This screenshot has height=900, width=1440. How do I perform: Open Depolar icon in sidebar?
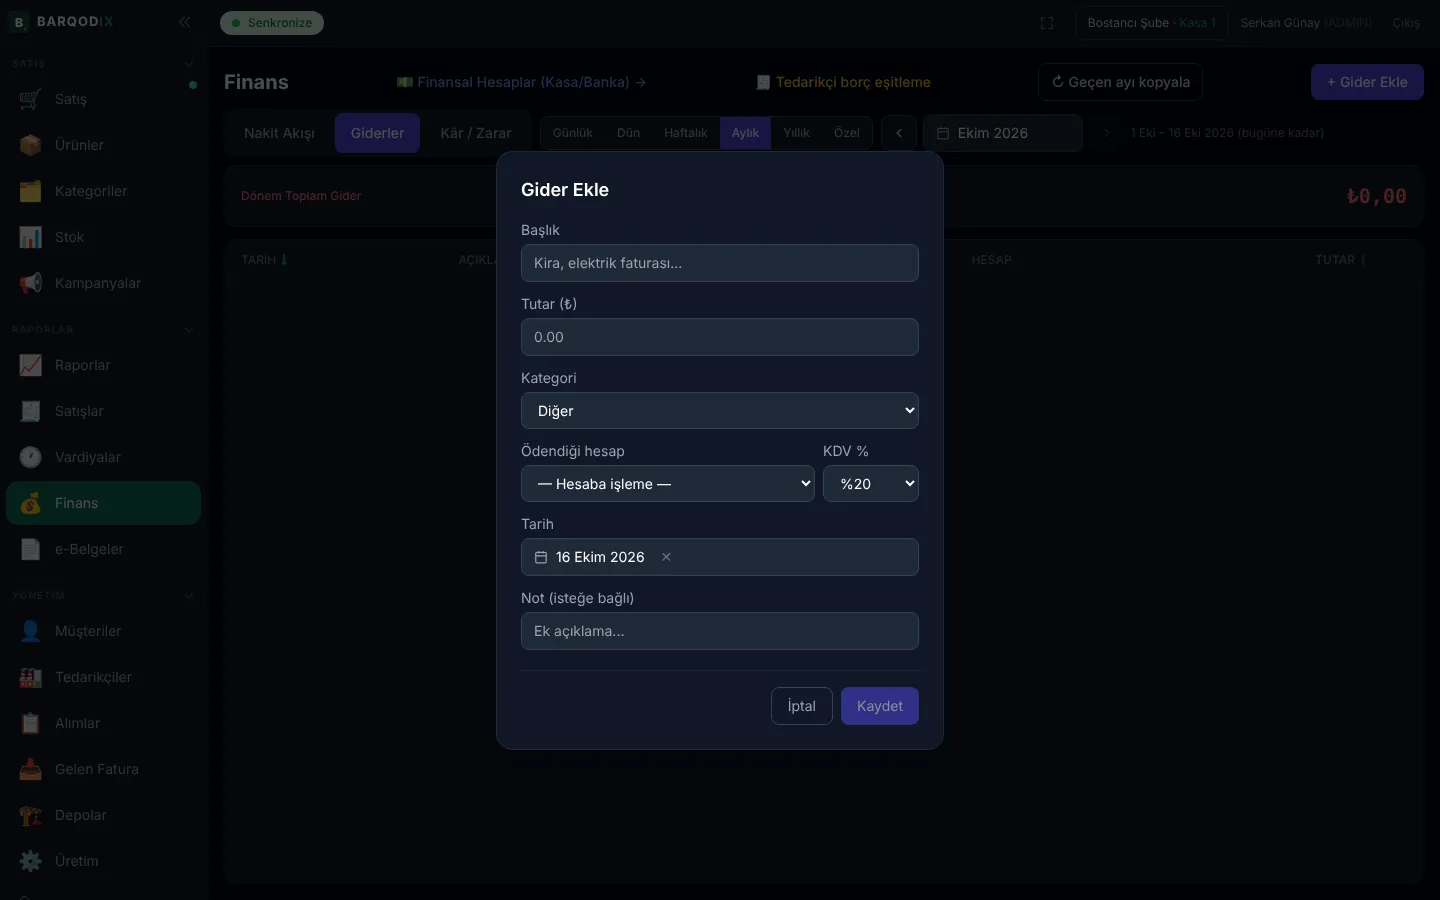(31, 815)
